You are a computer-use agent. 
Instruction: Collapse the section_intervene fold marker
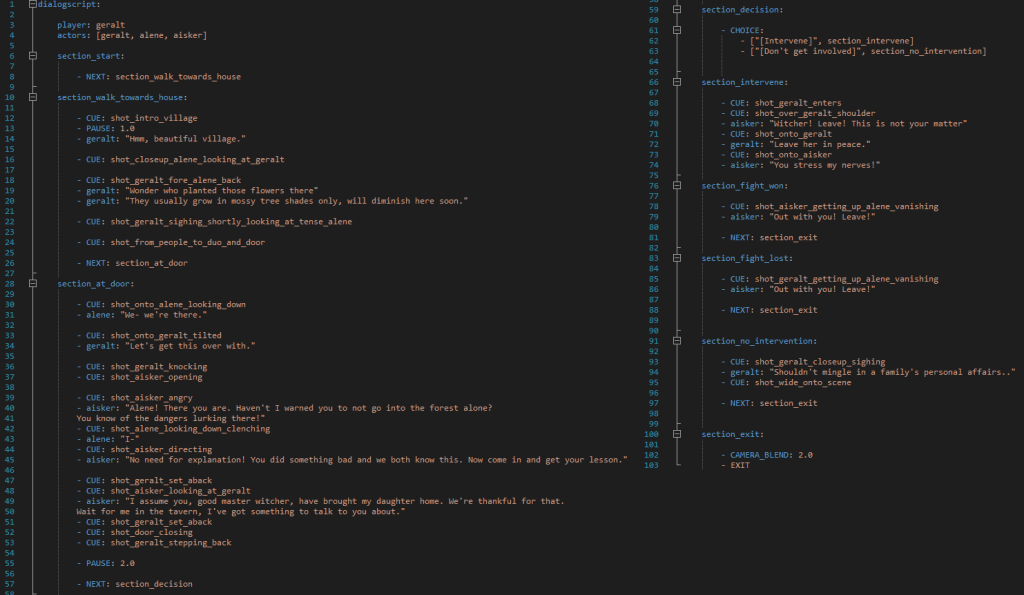[677, 82]
